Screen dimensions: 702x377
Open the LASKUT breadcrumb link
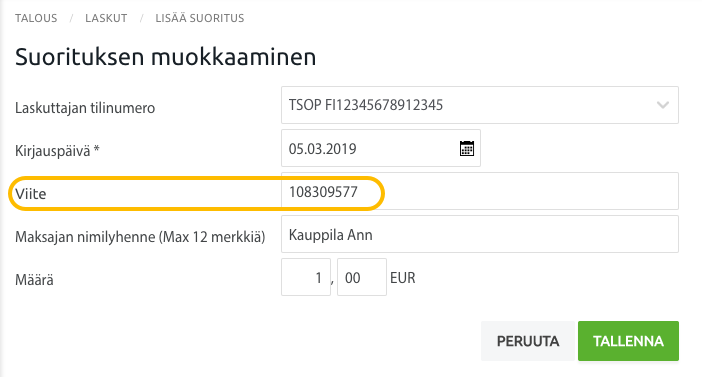click(106, 18)
